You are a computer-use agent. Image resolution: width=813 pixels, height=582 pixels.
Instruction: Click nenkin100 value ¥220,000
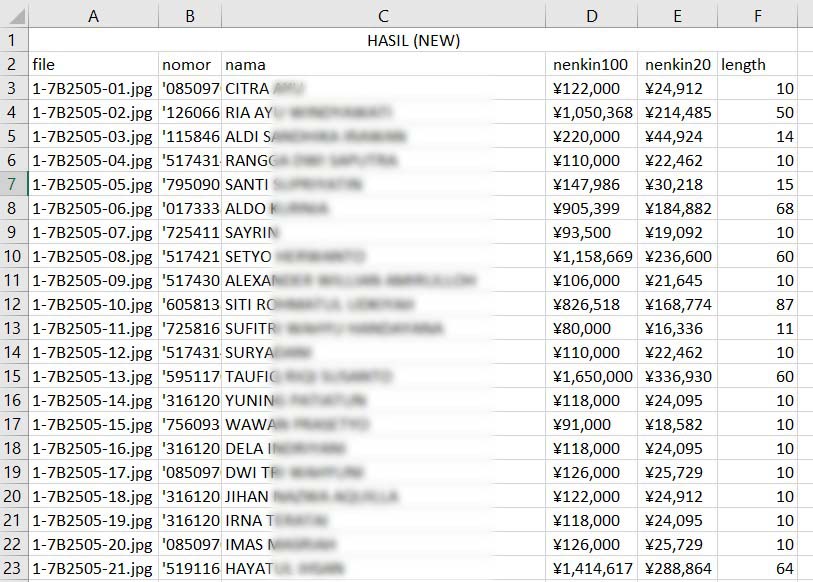click(x=592, y=136)
